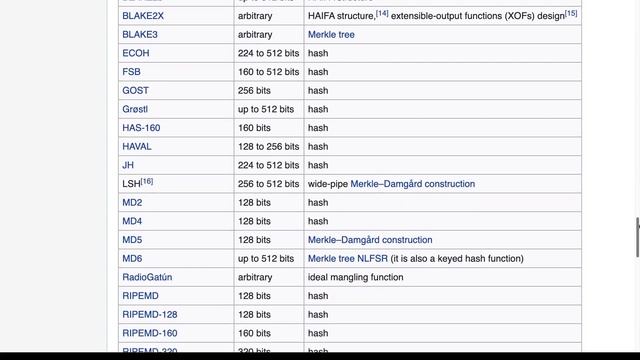The height and width of the screenshot is (360, 640).
Task: Follow the Merkle–Damgård construction link in MD5 row
Action: (x=370, y=240)
